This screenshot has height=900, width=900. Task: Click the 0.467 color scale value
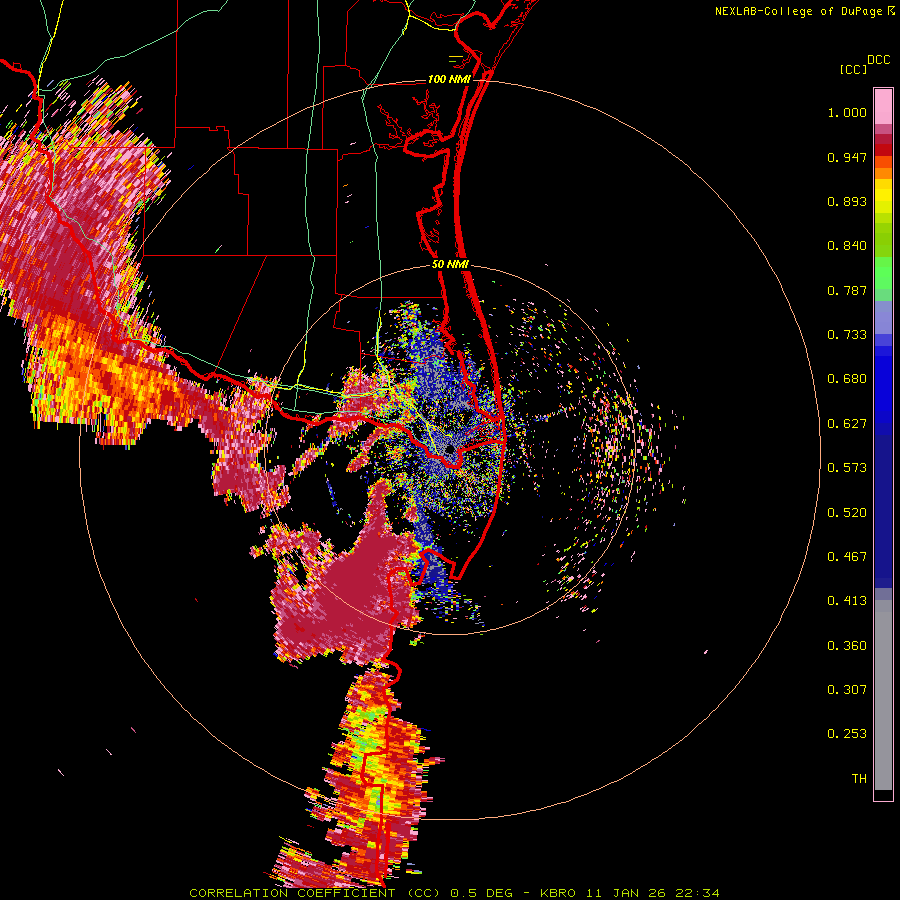(847, 557)
